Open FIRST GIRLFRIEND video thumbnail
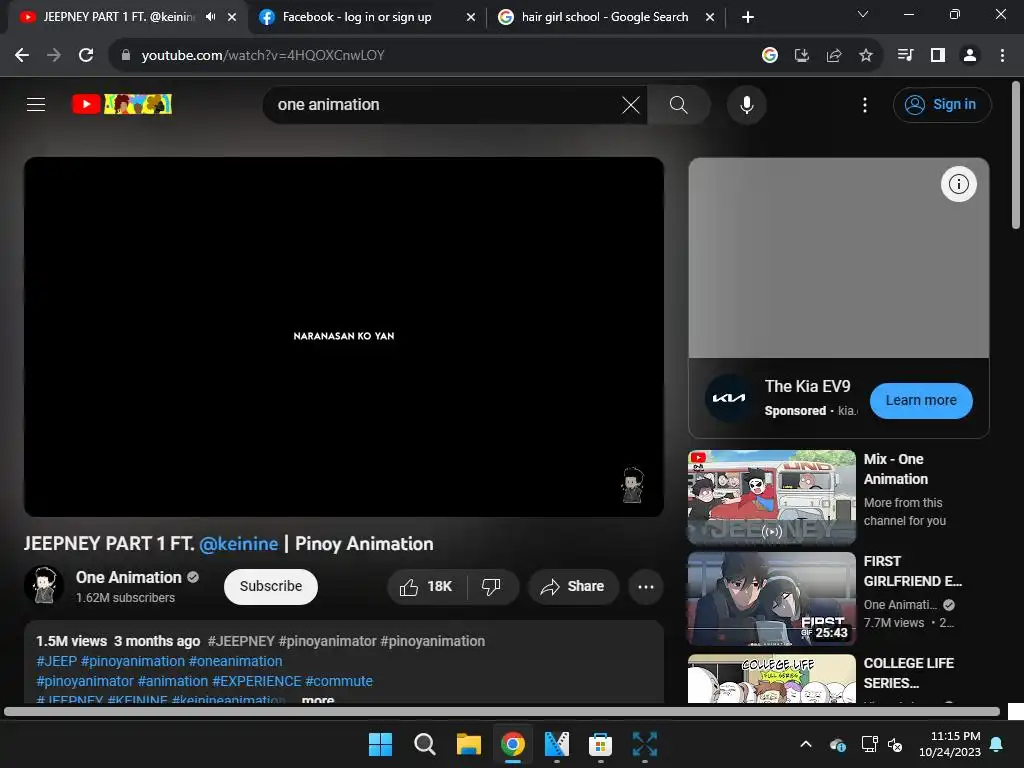 pos(771,599)
